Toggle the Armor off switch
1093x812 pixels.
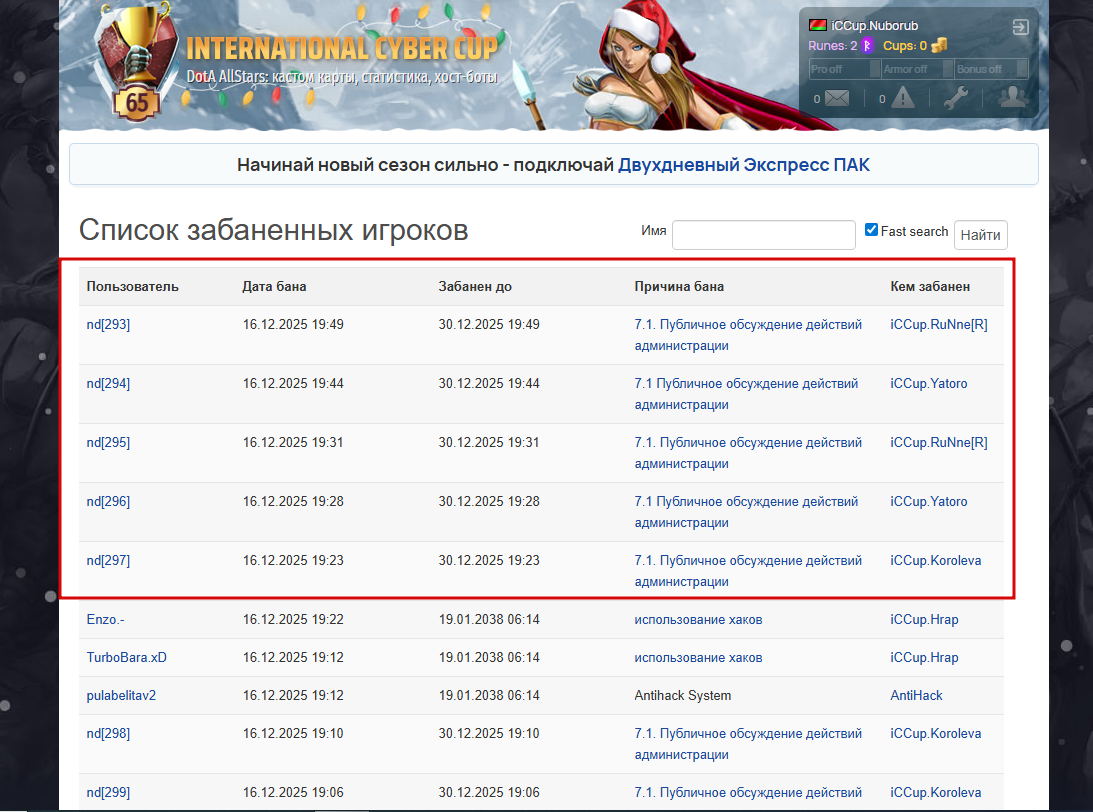tap(917, 69)
